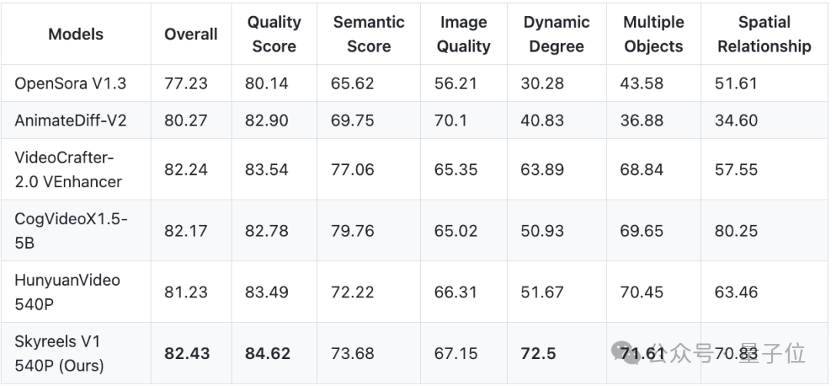Screen dimensions: 832x386
Task: Click the bold 82.43 overall score
Action: [187, 354]
